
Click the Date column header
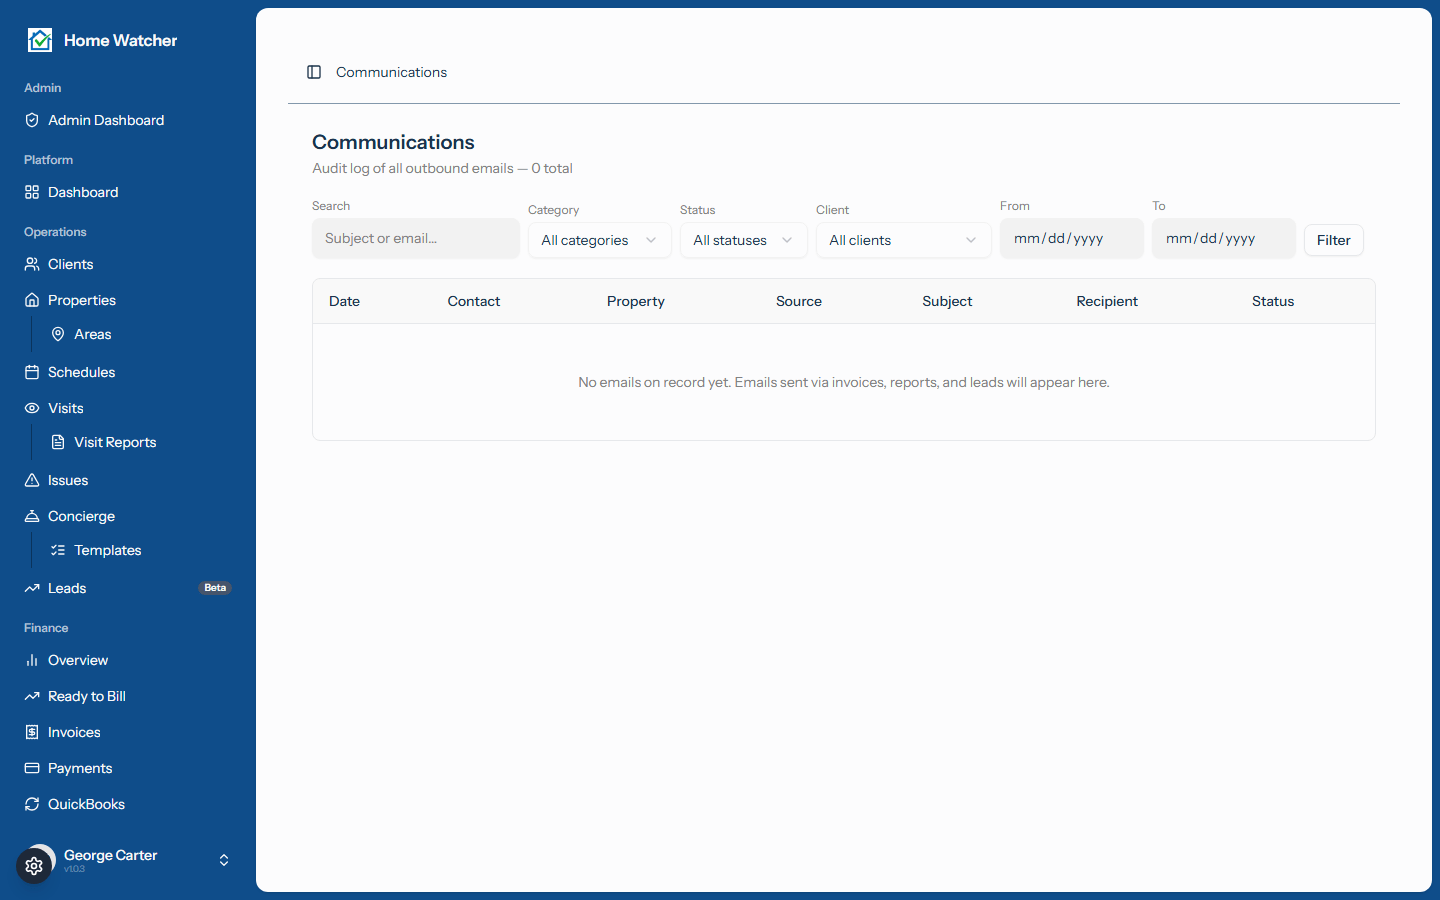pos(344,301)
